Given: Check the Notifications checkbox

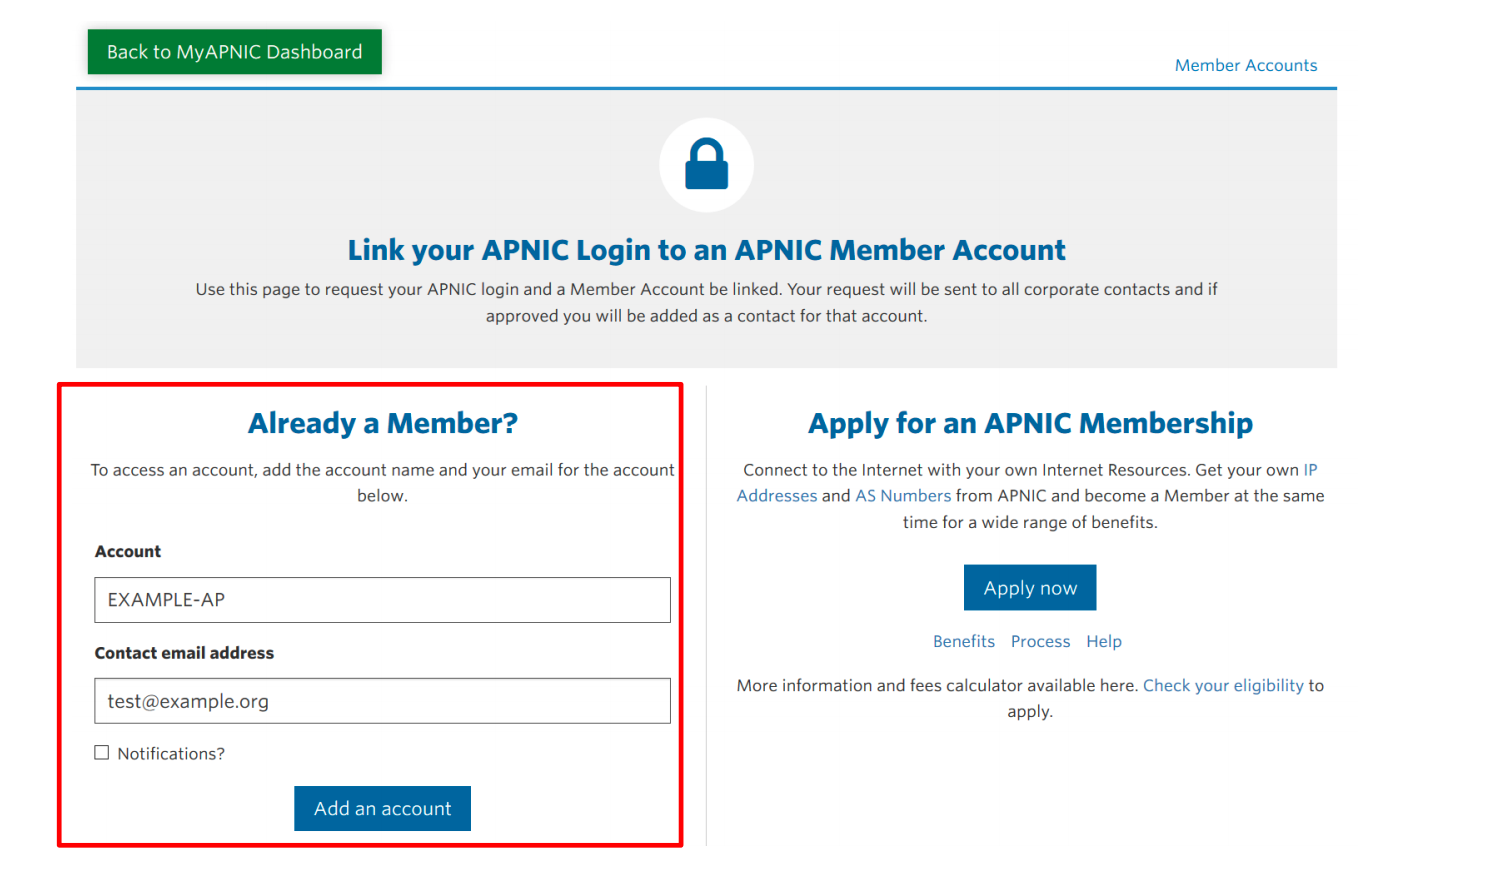Looking at the screenshot, I should (x=101, y=752).
